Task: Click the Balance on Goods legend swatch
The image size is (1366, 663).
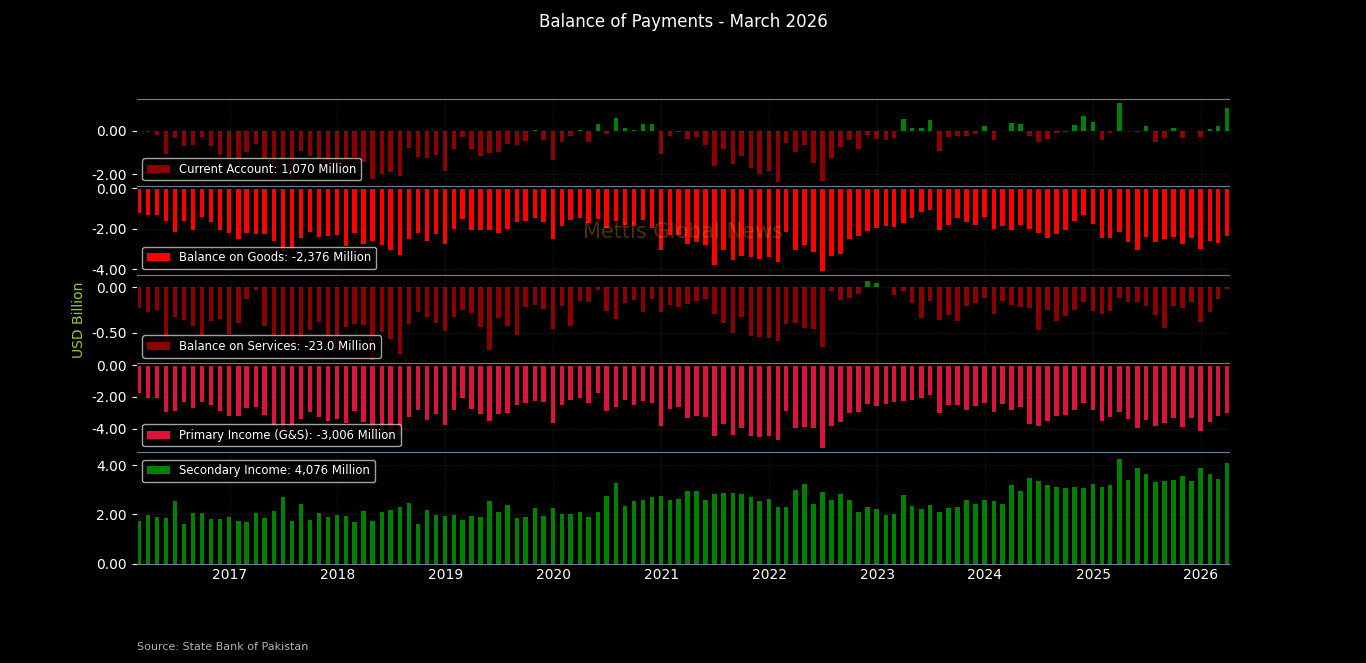Action: [159, 258]
